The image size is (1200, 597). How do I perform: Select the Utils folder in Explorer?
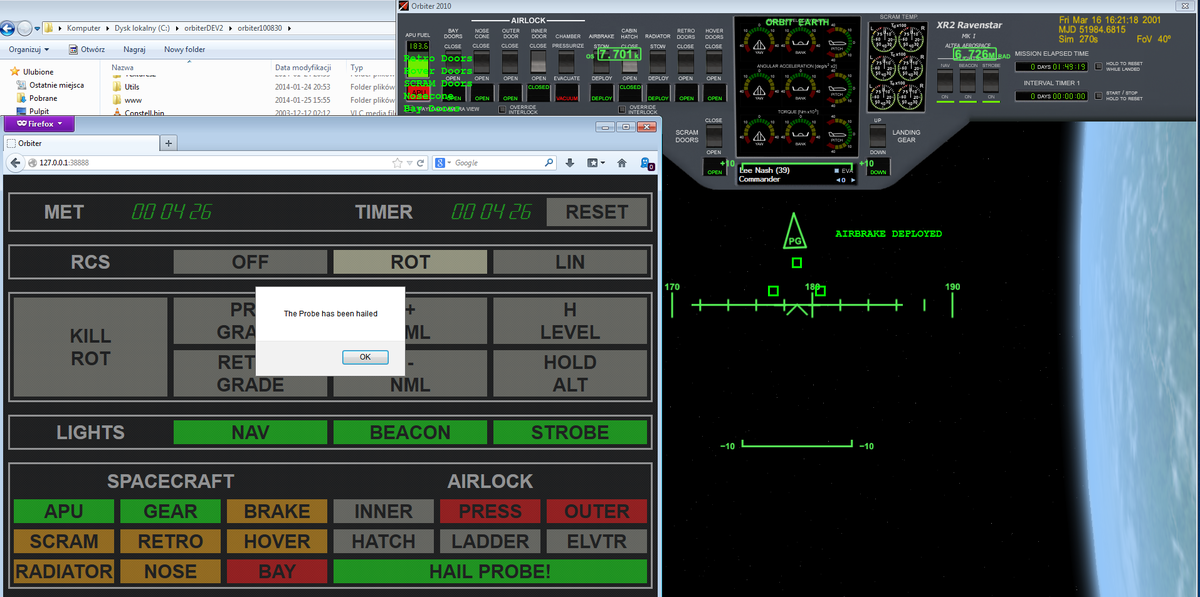[x=132, y=87]
